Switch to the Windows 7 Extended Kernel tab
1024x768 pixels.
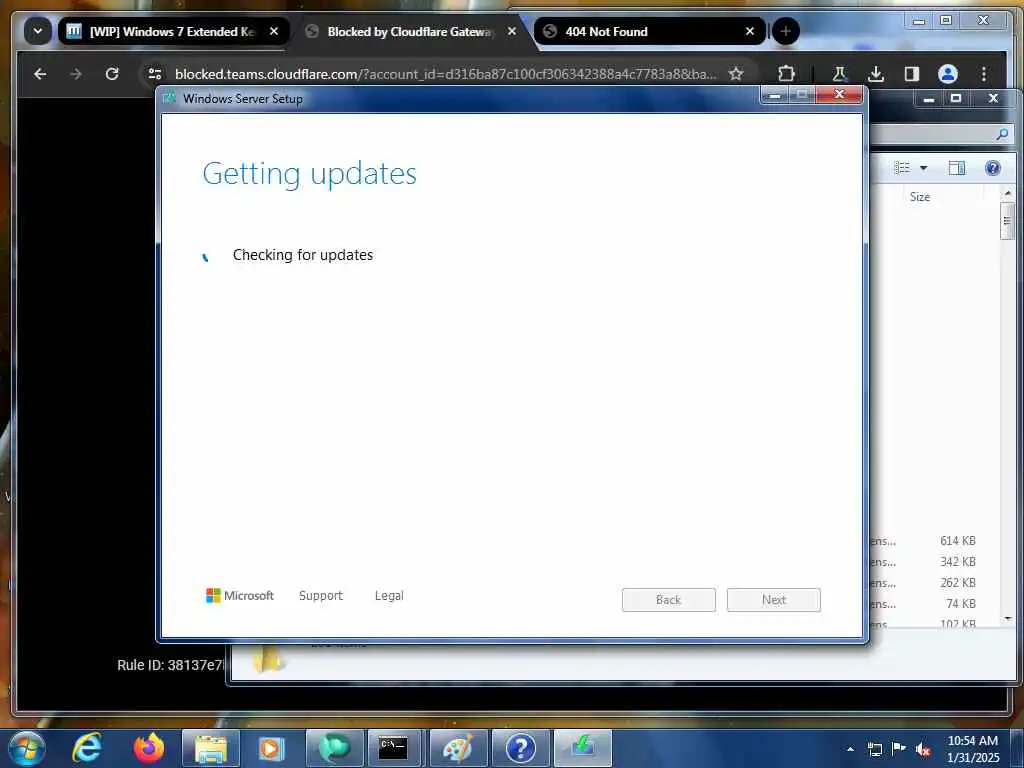174,31
